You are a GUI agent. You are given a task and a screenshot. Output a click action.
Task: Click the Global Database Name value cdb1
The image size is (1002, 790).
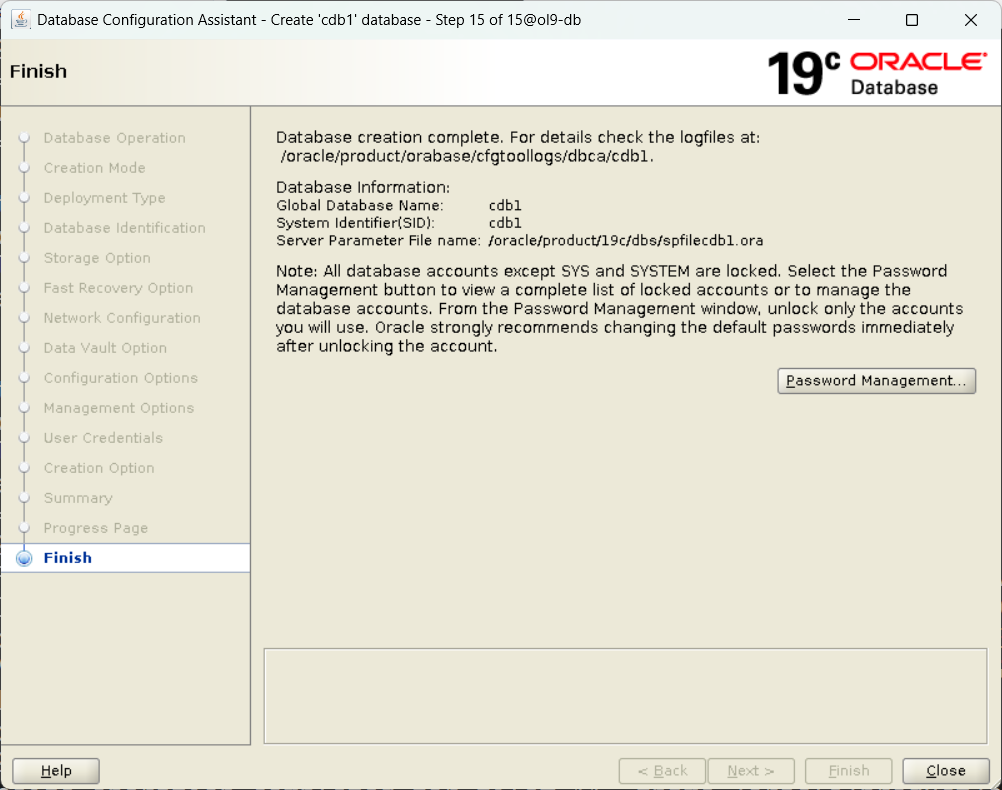(x=505, y=206)
